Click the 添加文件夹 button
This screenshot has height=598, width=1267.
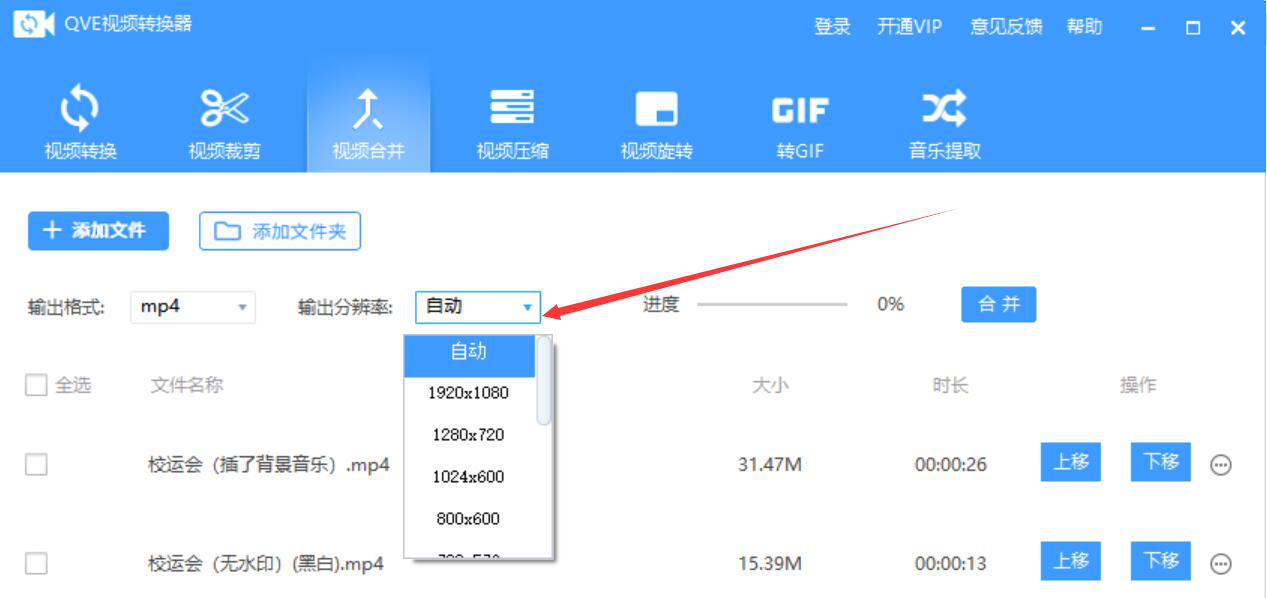(280, 231)
